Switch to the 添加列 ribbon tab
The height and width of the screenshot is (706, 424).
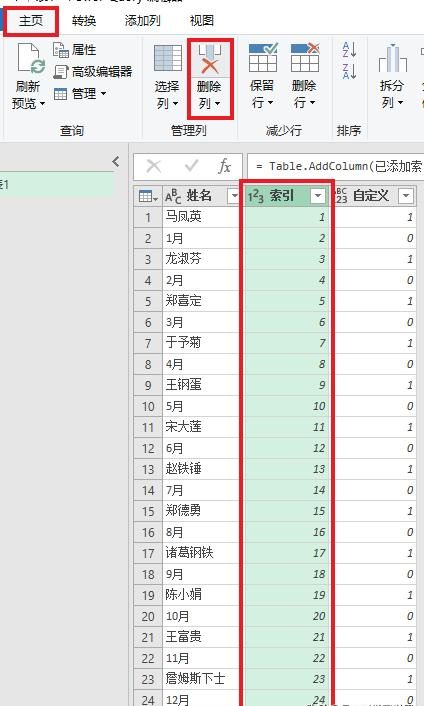142,21
